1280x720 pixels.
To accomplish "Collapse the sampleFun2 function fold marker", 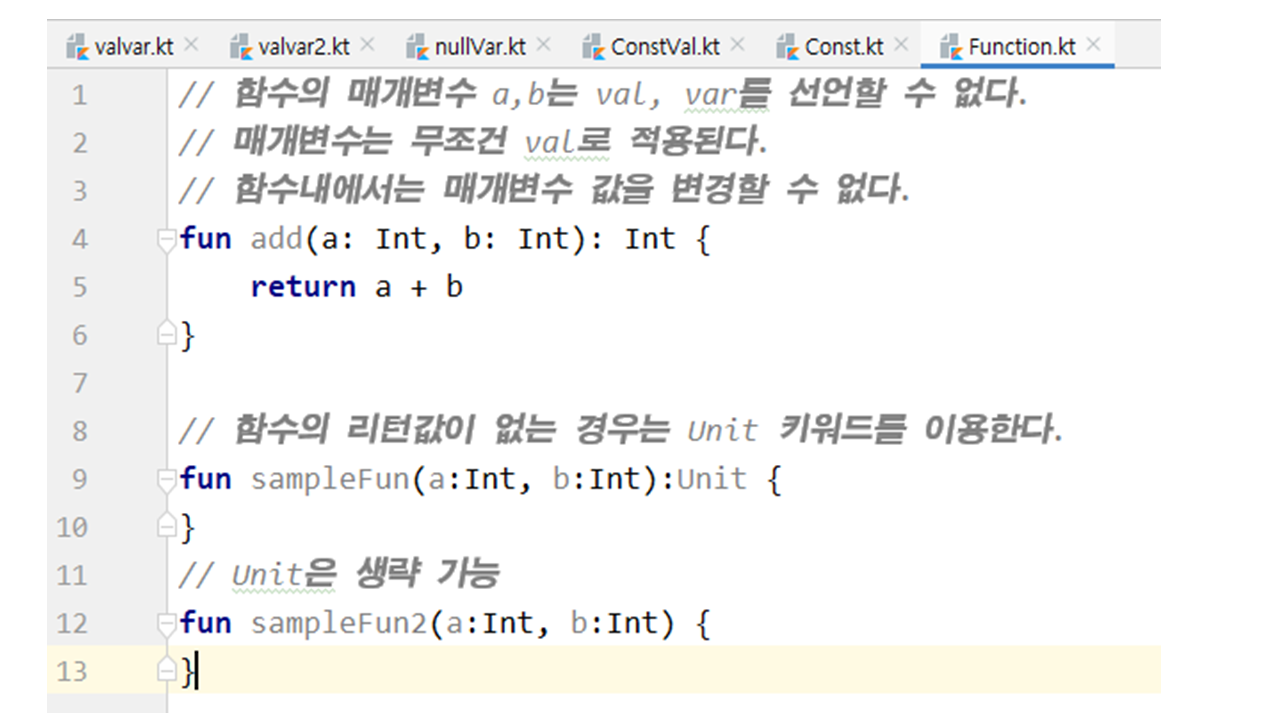I will 167,623.
